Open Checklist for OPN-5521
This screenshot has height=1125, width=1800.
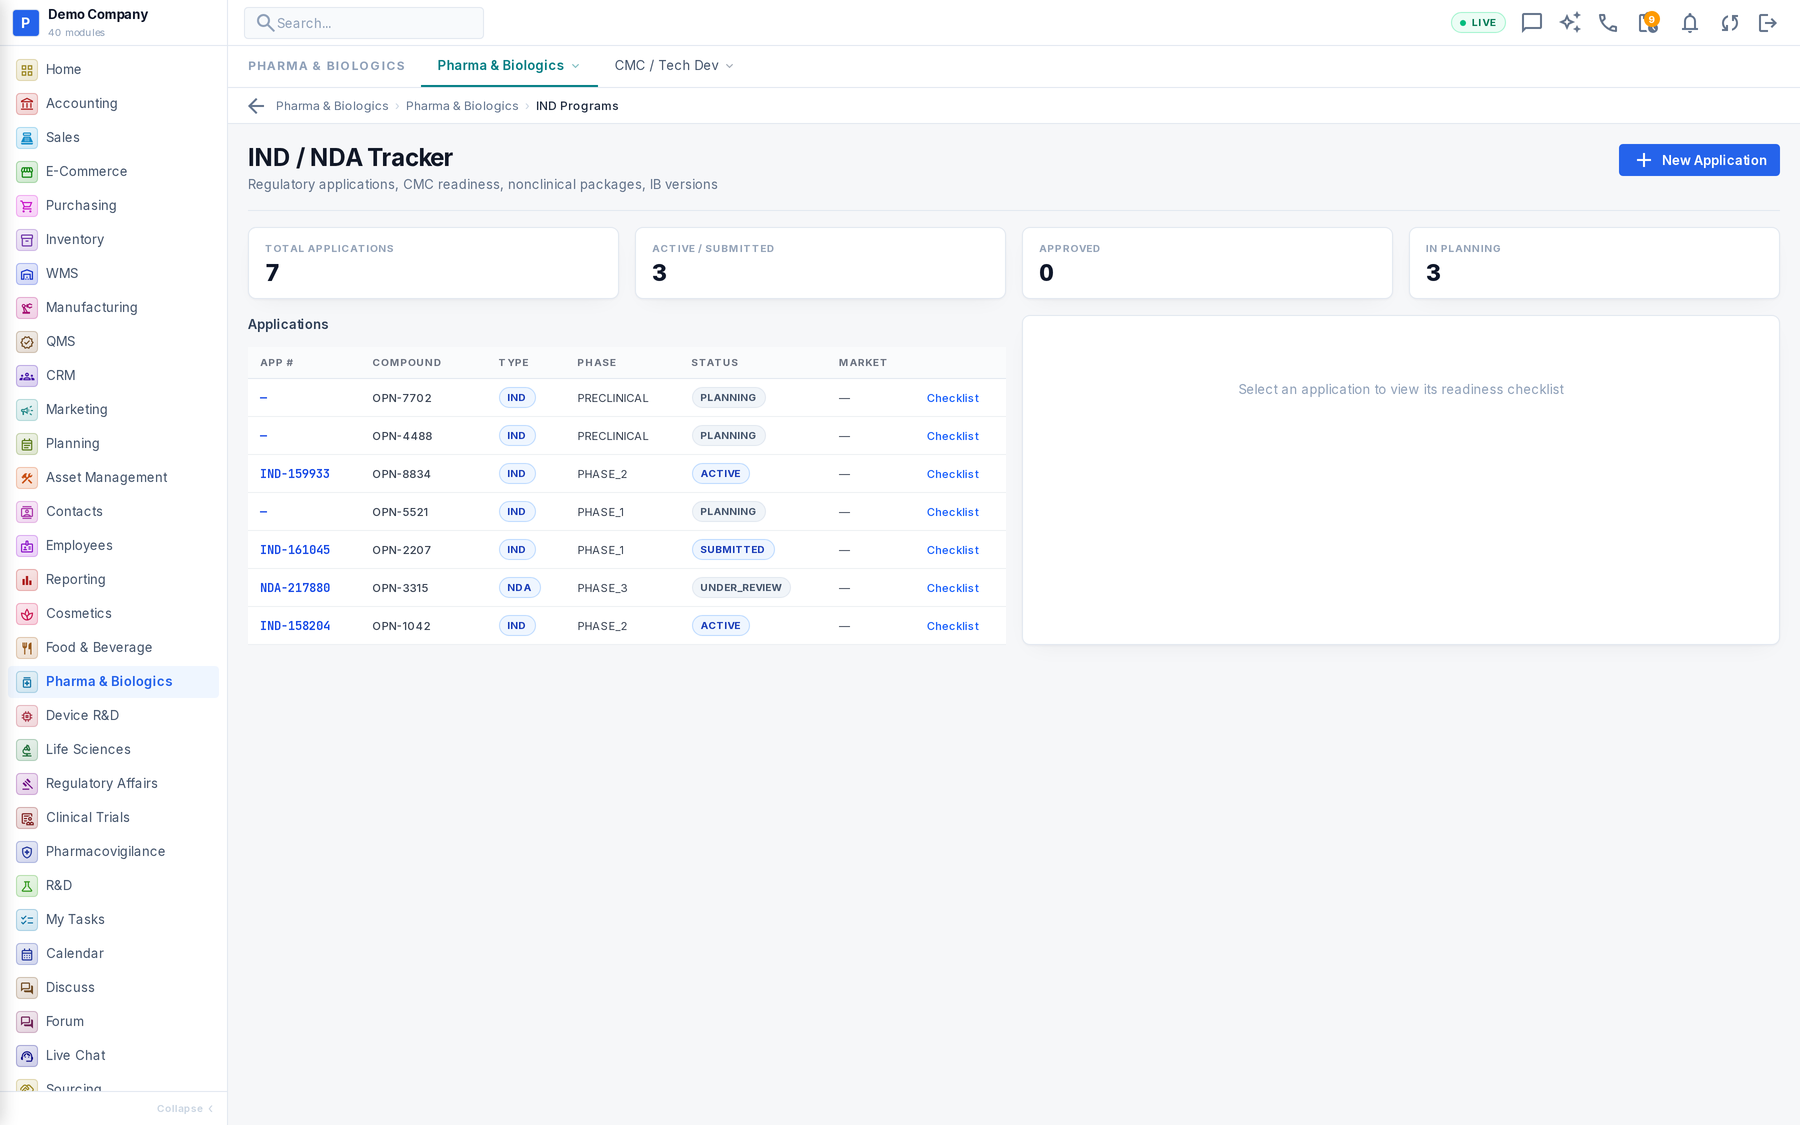[952, 512]
